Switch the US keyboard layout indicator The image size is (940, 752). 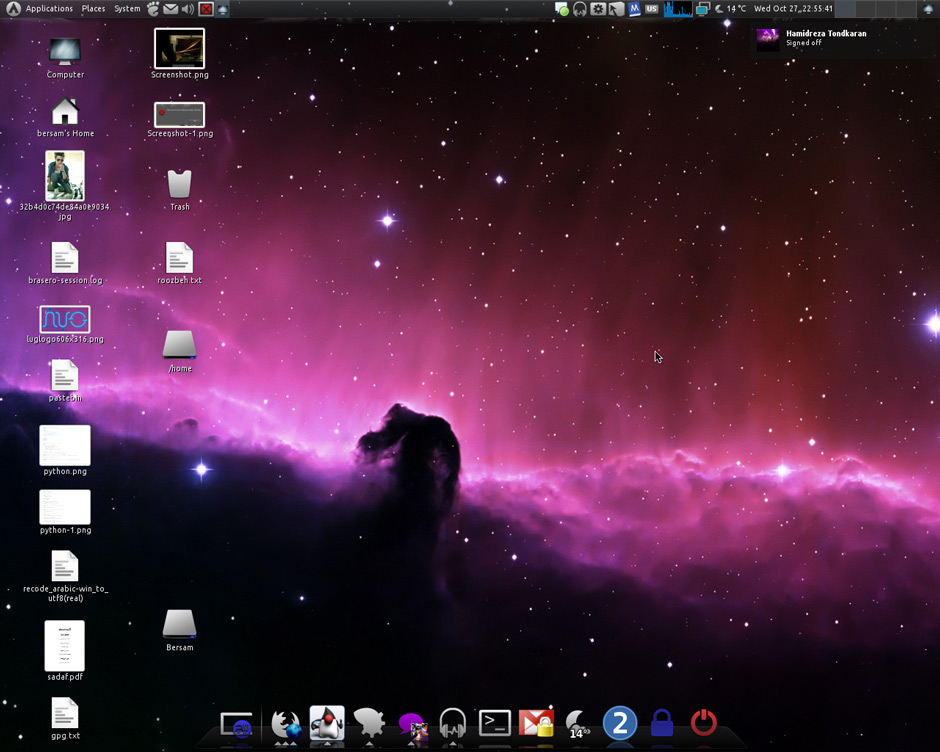652,8
